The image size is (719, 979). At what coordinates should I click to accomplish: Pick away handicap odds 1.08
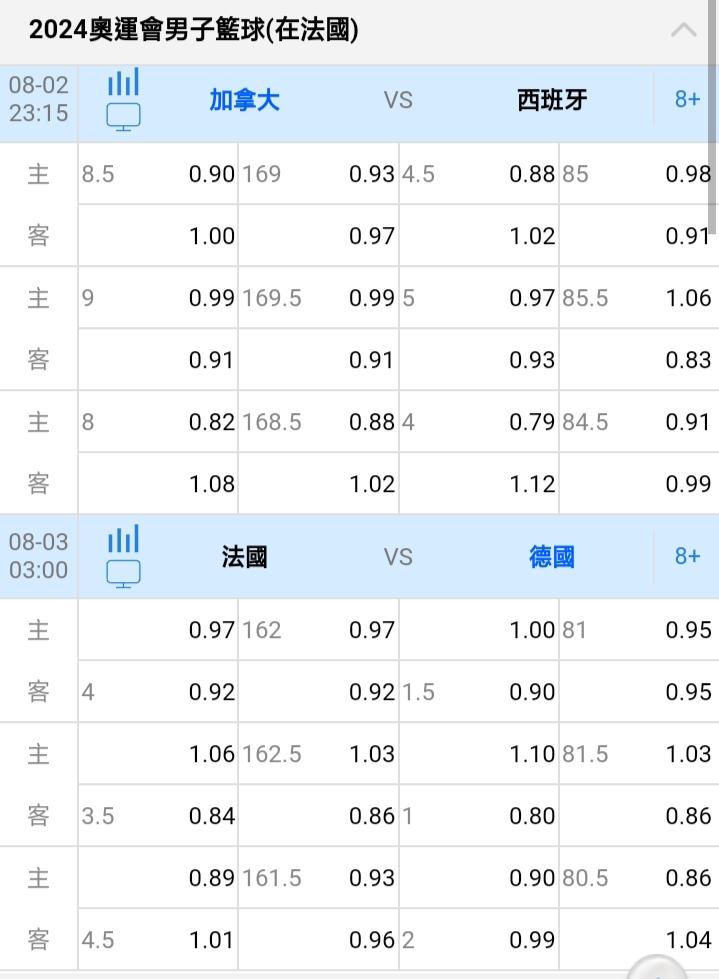point(158,484)
